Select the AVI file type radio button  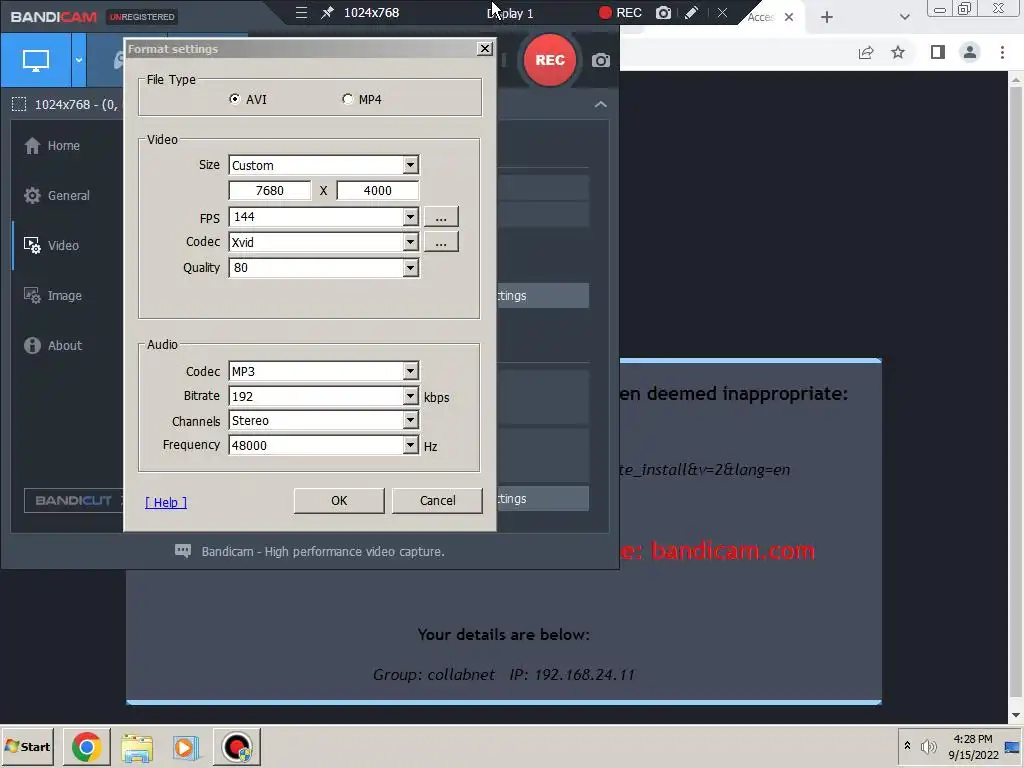point(235,99)
